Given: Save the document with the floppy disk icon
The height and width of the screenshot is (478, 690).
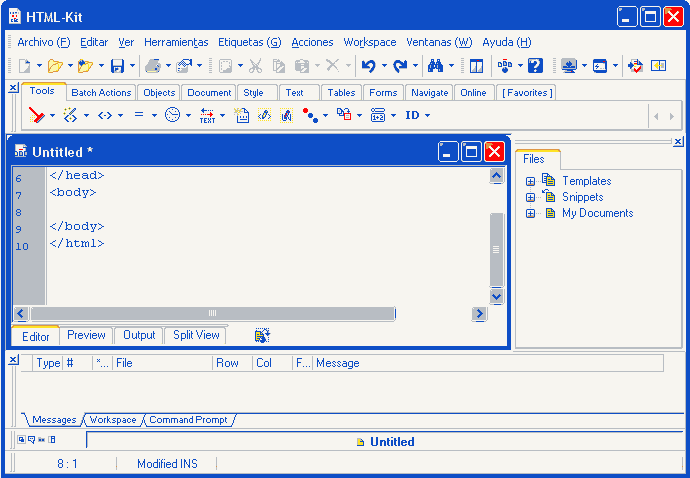Looking at the screenshot, I should pos(117,66).
